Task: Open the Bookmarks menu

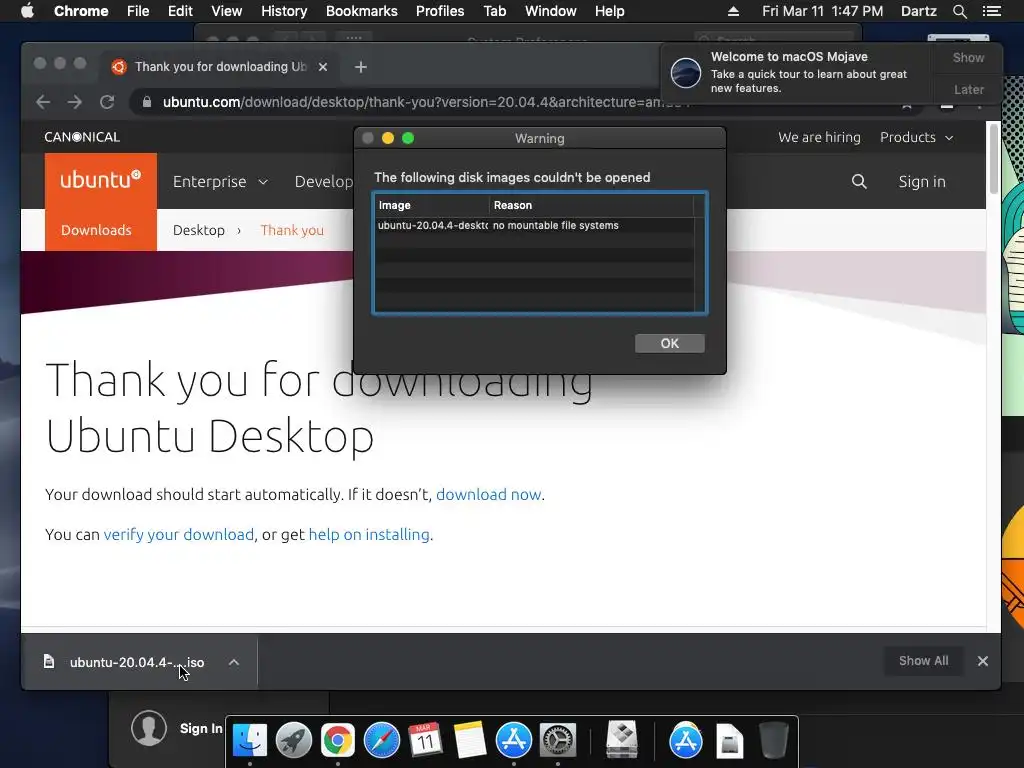Action: [362, 11]
